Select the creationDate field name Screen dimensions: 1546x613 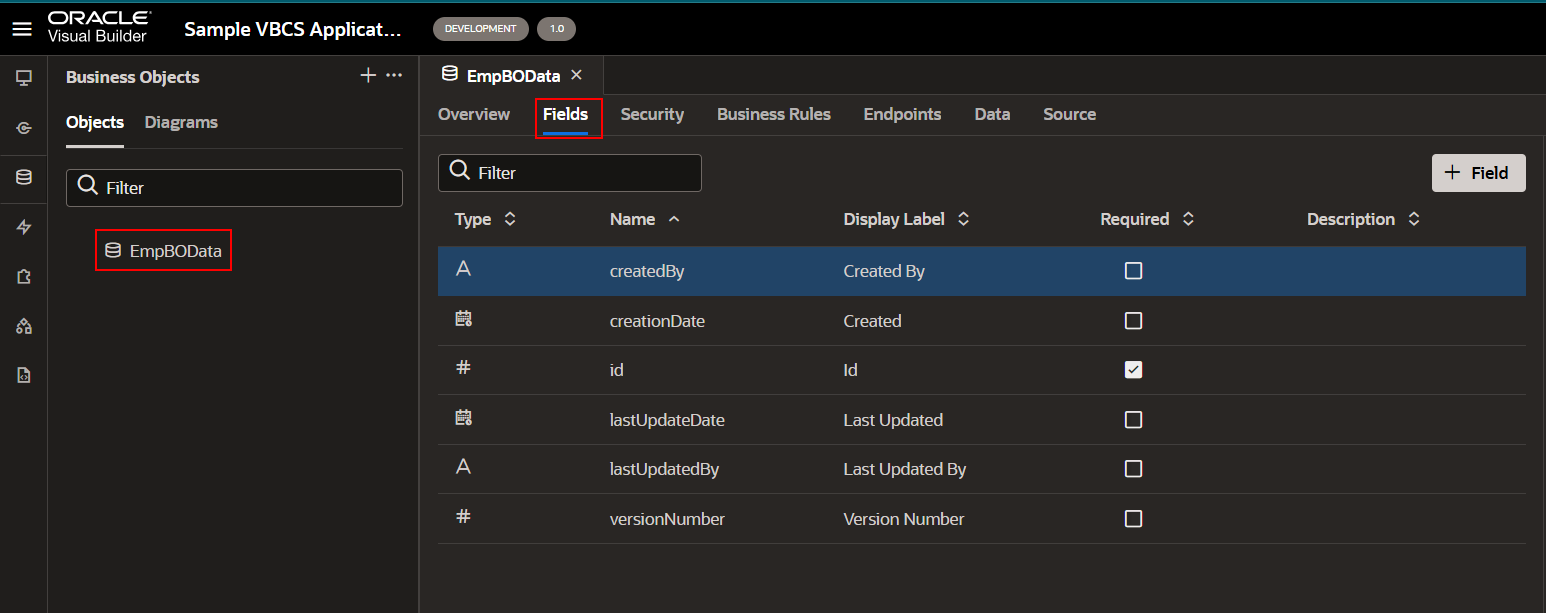pos(659,321)
